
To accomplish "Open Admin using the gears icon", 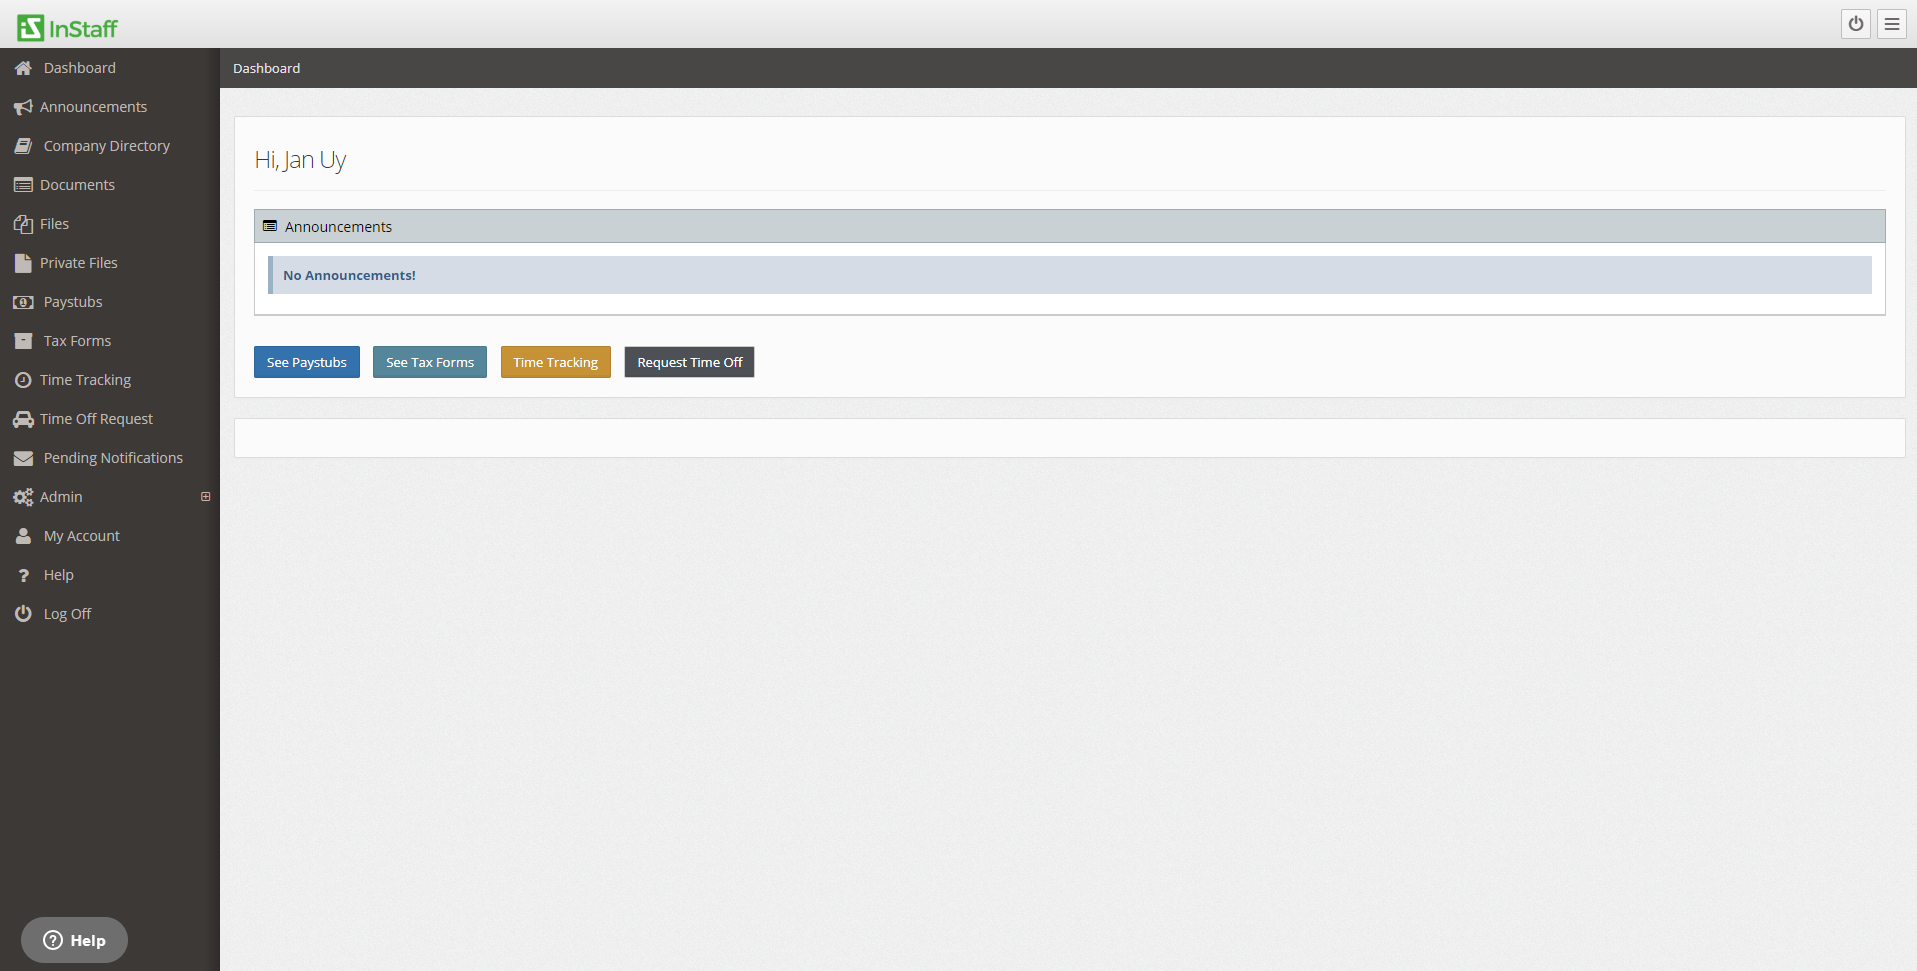I will (22, 496).
